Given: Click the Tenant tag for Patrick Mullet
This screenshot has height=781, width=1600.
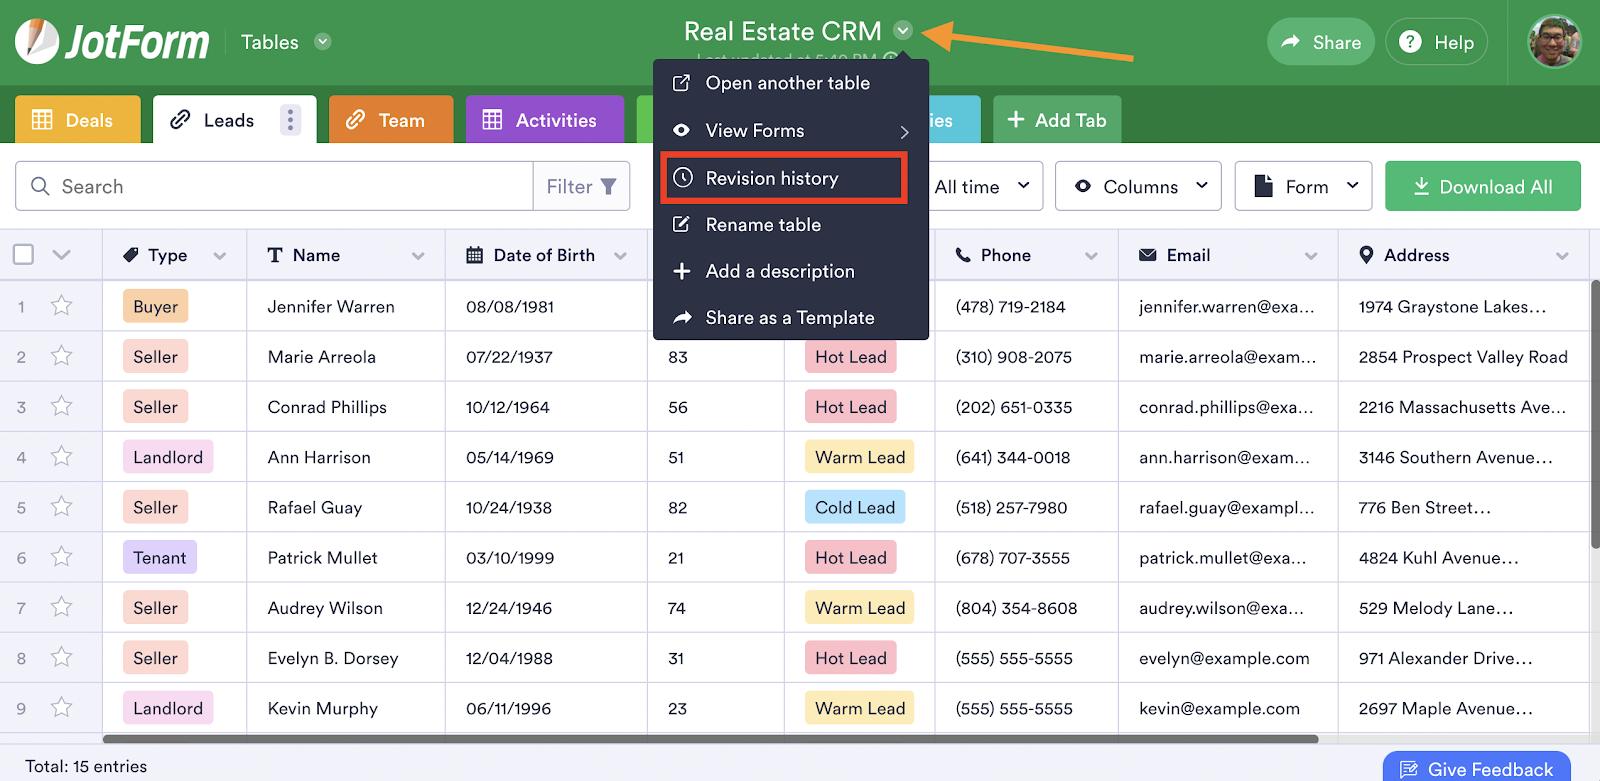Looking at the screenshot, I should pyautogui.click(x=160, y=557).
